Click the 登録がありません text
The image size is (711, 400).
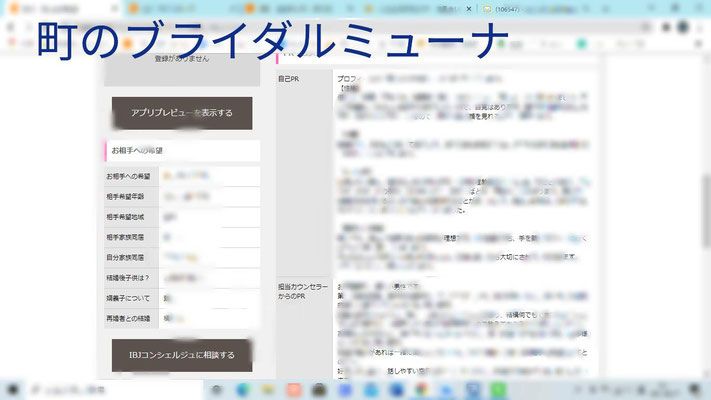pyautogui.click(x=182, y=59)
